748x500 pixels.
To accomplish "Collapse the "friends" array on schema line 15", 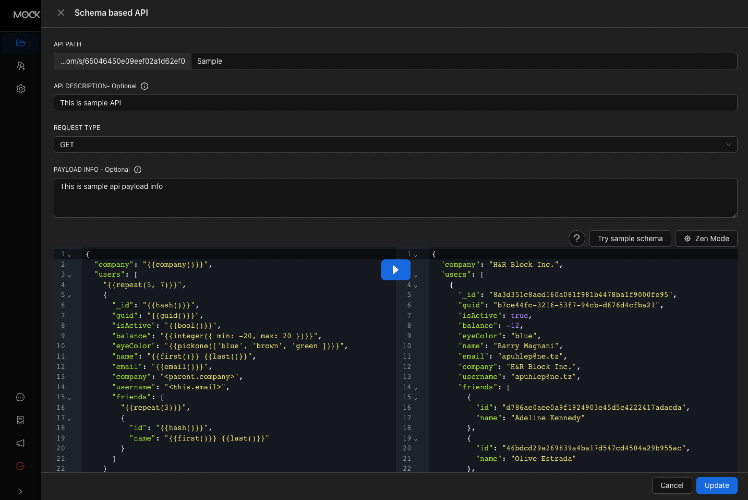I will [68, 396].
